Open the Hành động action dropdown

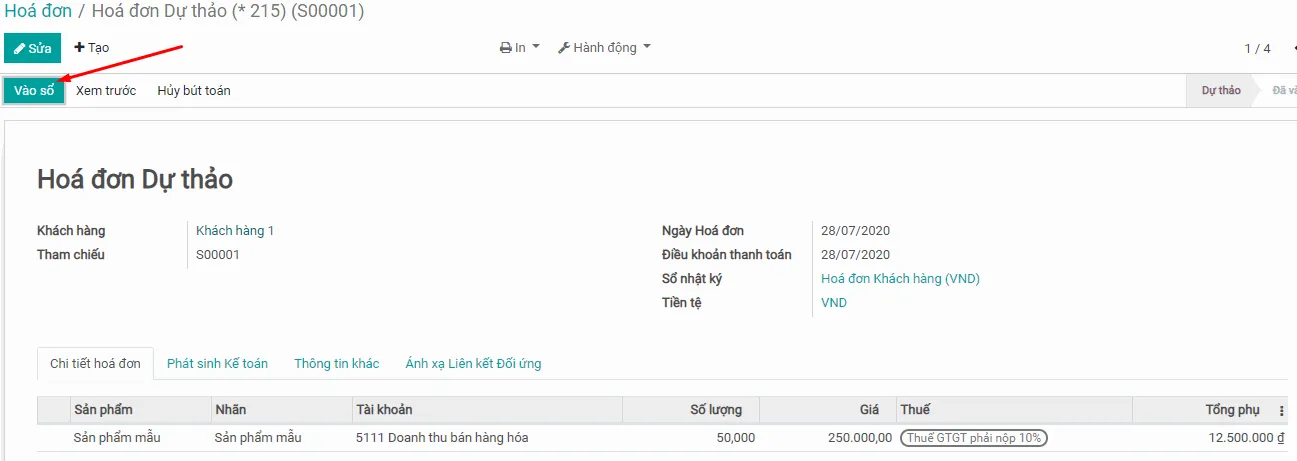604,48
